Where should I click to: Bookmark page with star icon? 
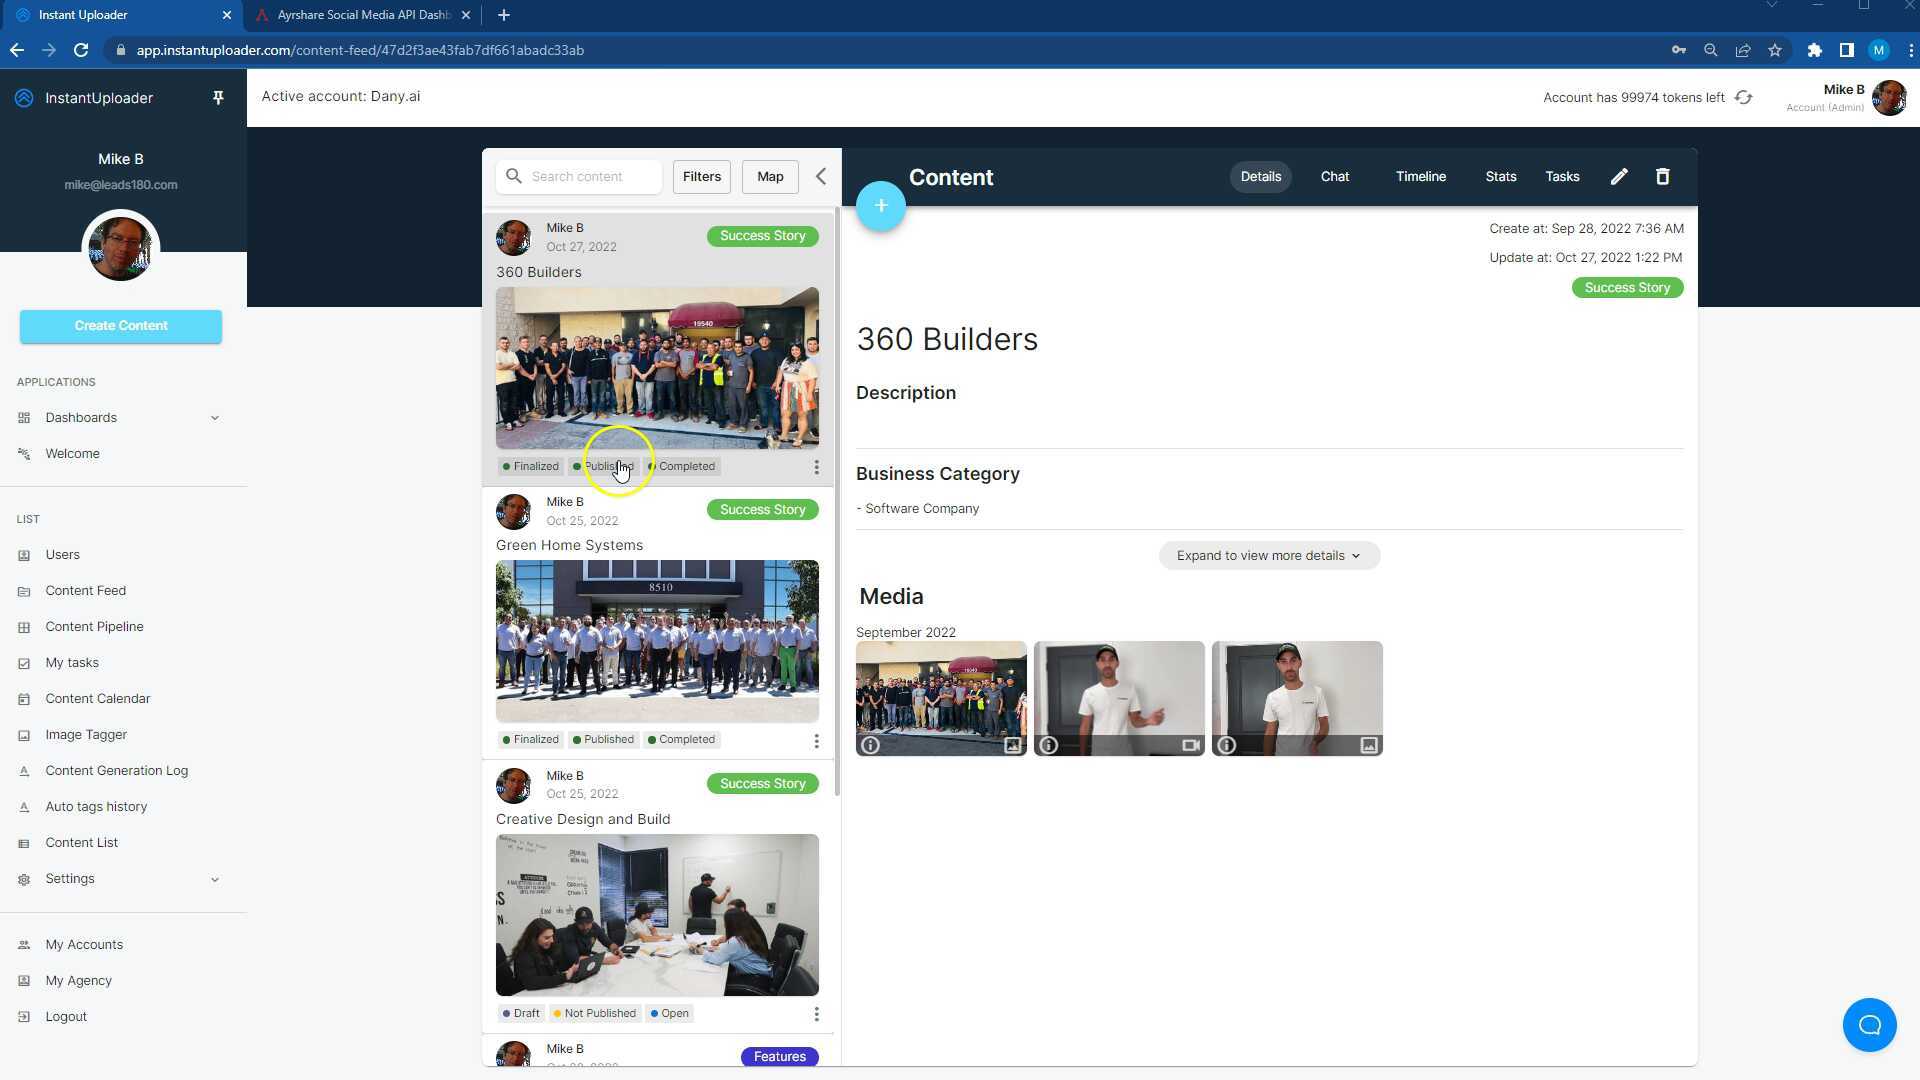(1774, 50)
